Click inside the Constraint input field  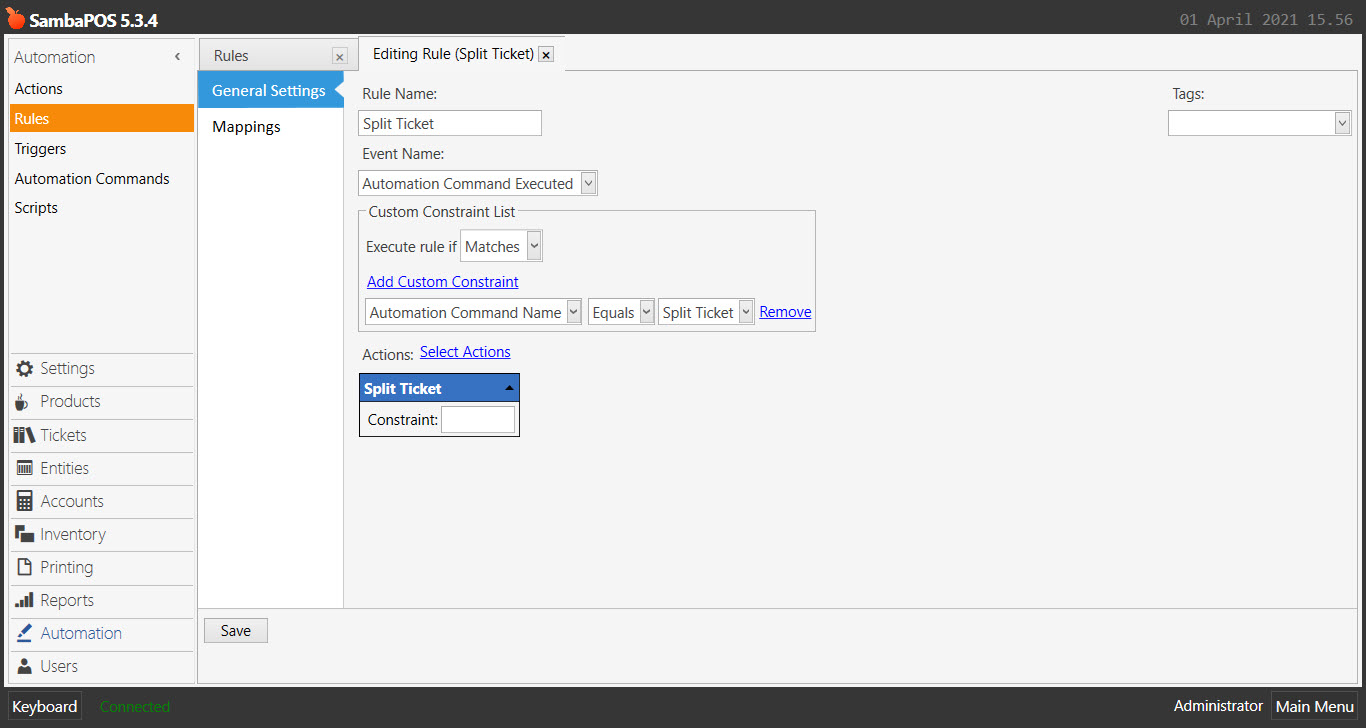point(478,419)
